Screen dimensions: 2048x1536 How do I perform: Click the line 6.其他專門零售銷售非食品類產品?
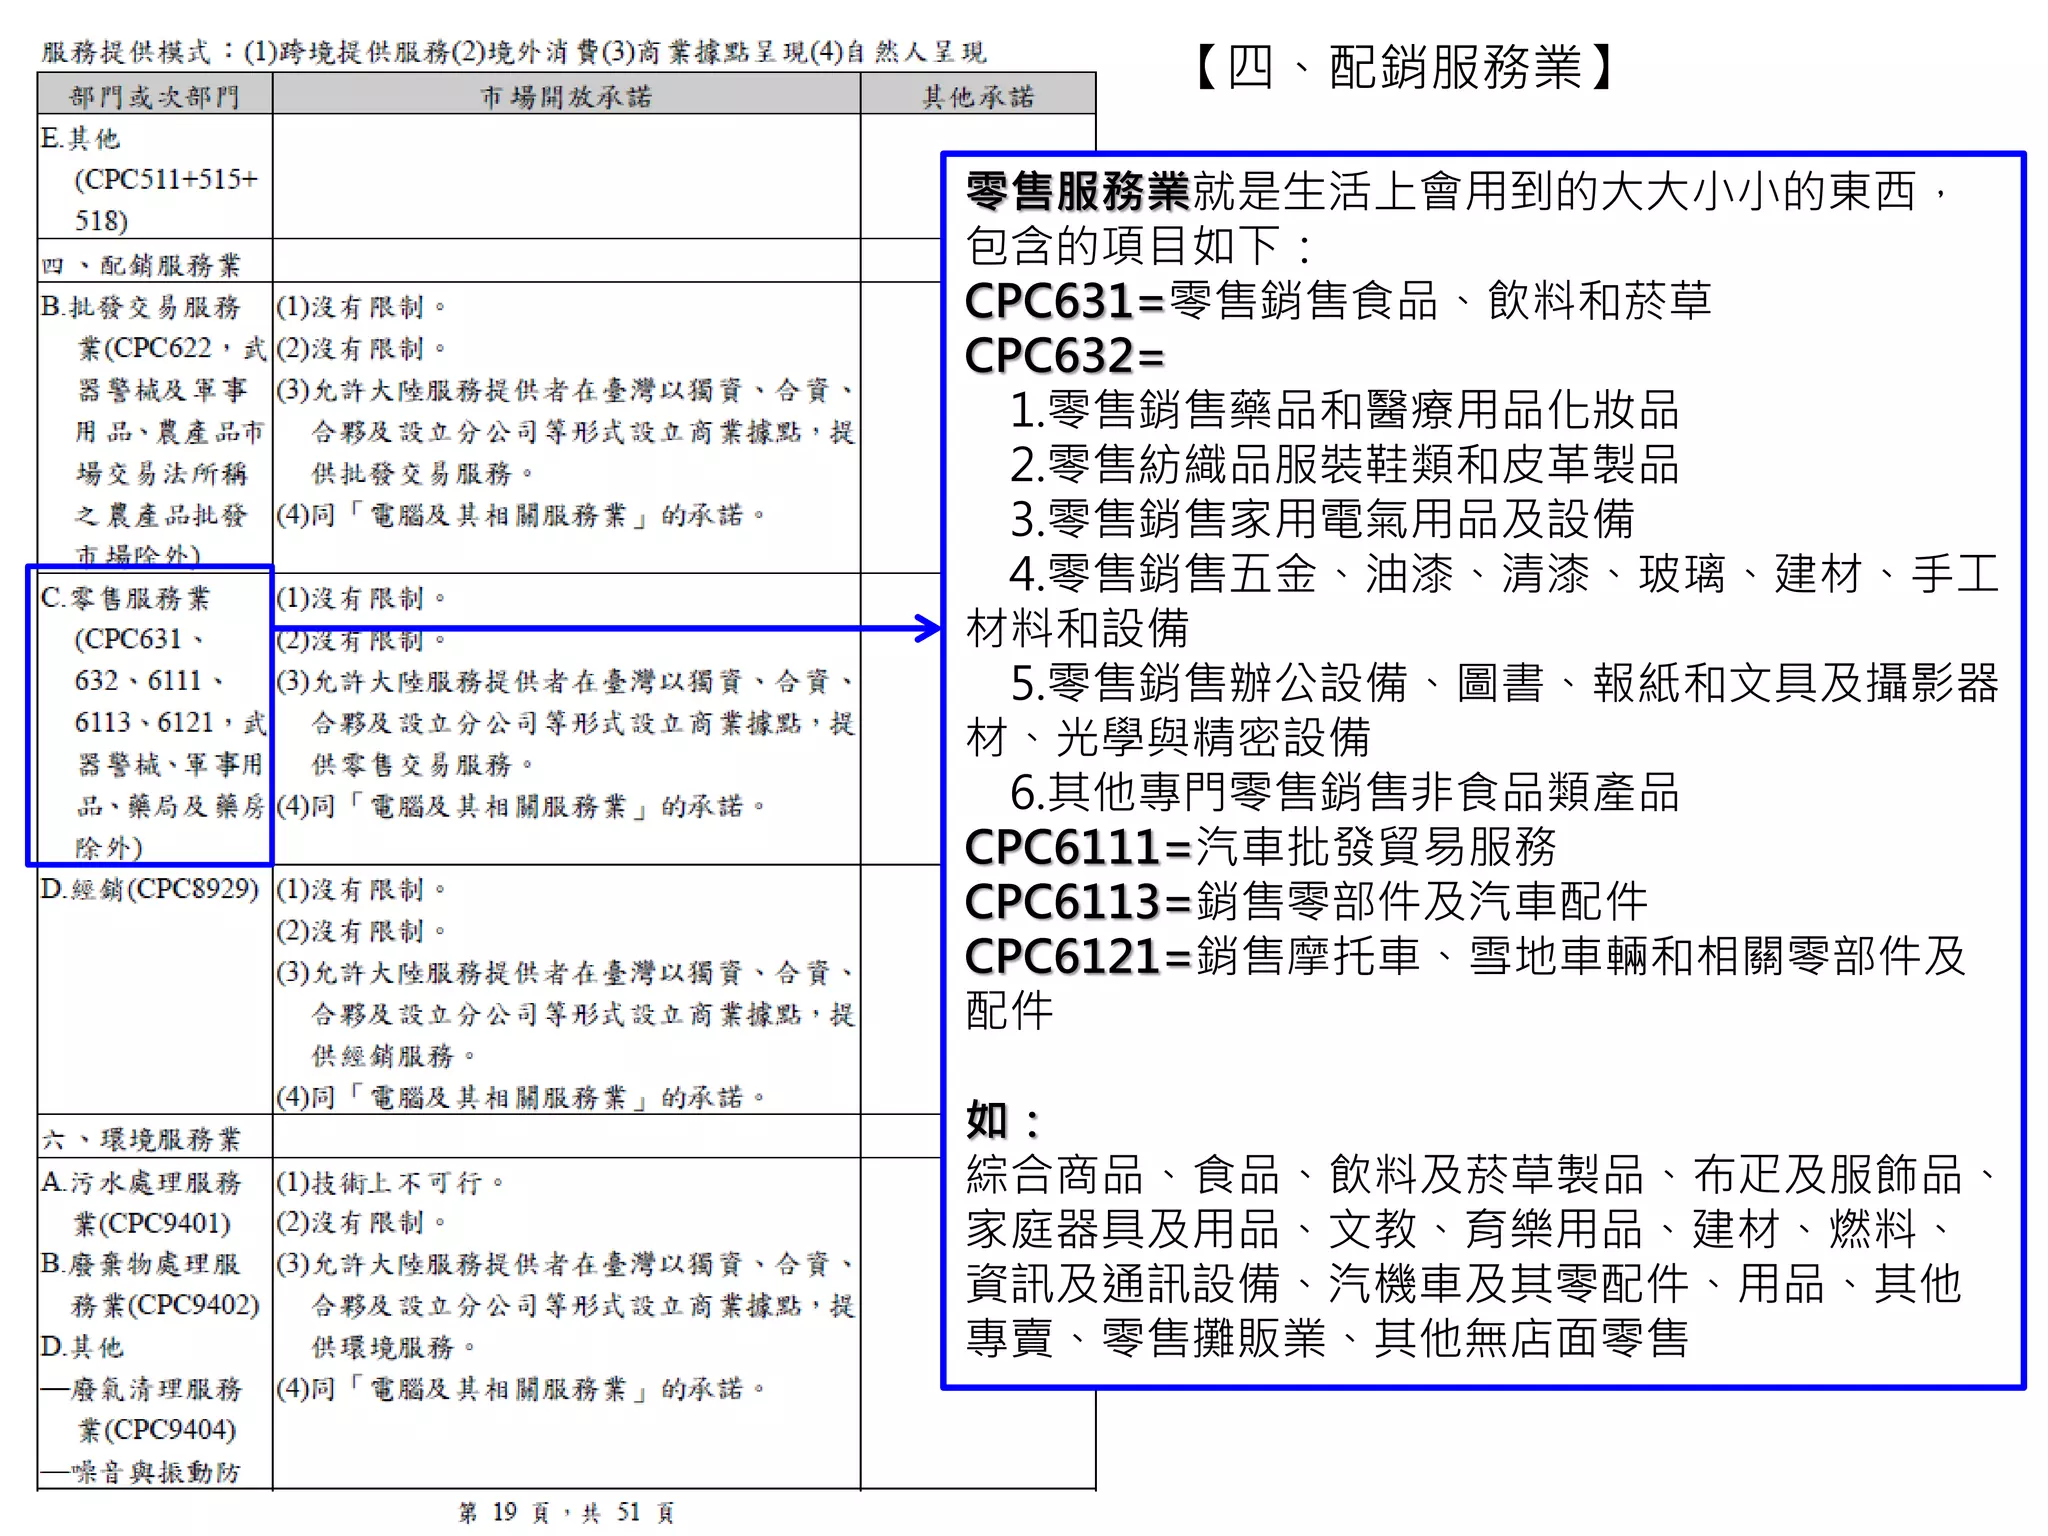tap(1344, 792)
